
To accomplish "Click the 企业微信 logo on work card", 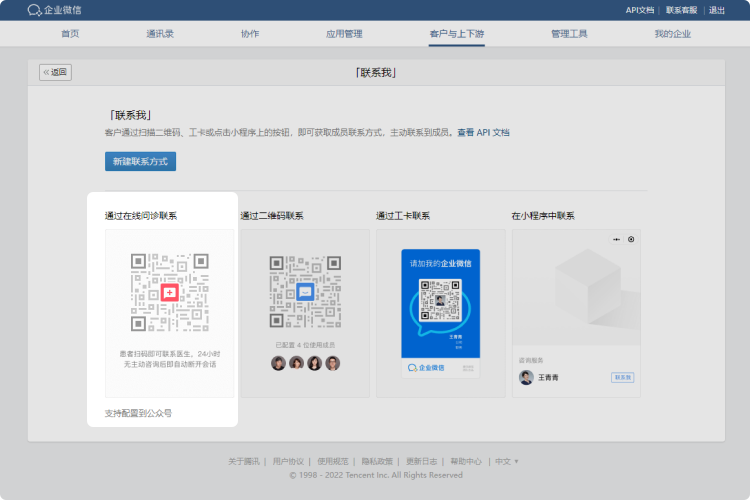I will [x=426, y=367].
